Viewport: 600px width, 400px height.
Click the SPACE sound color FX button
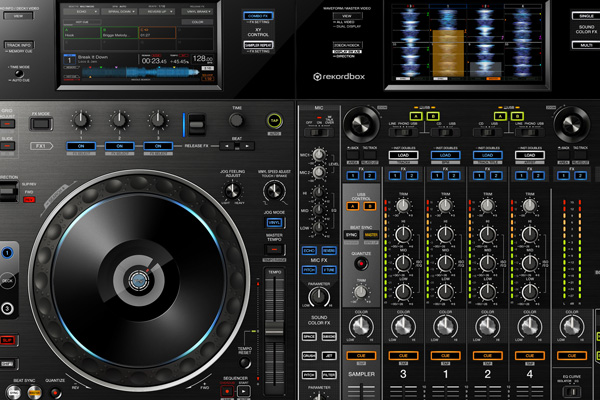[309, 336]
